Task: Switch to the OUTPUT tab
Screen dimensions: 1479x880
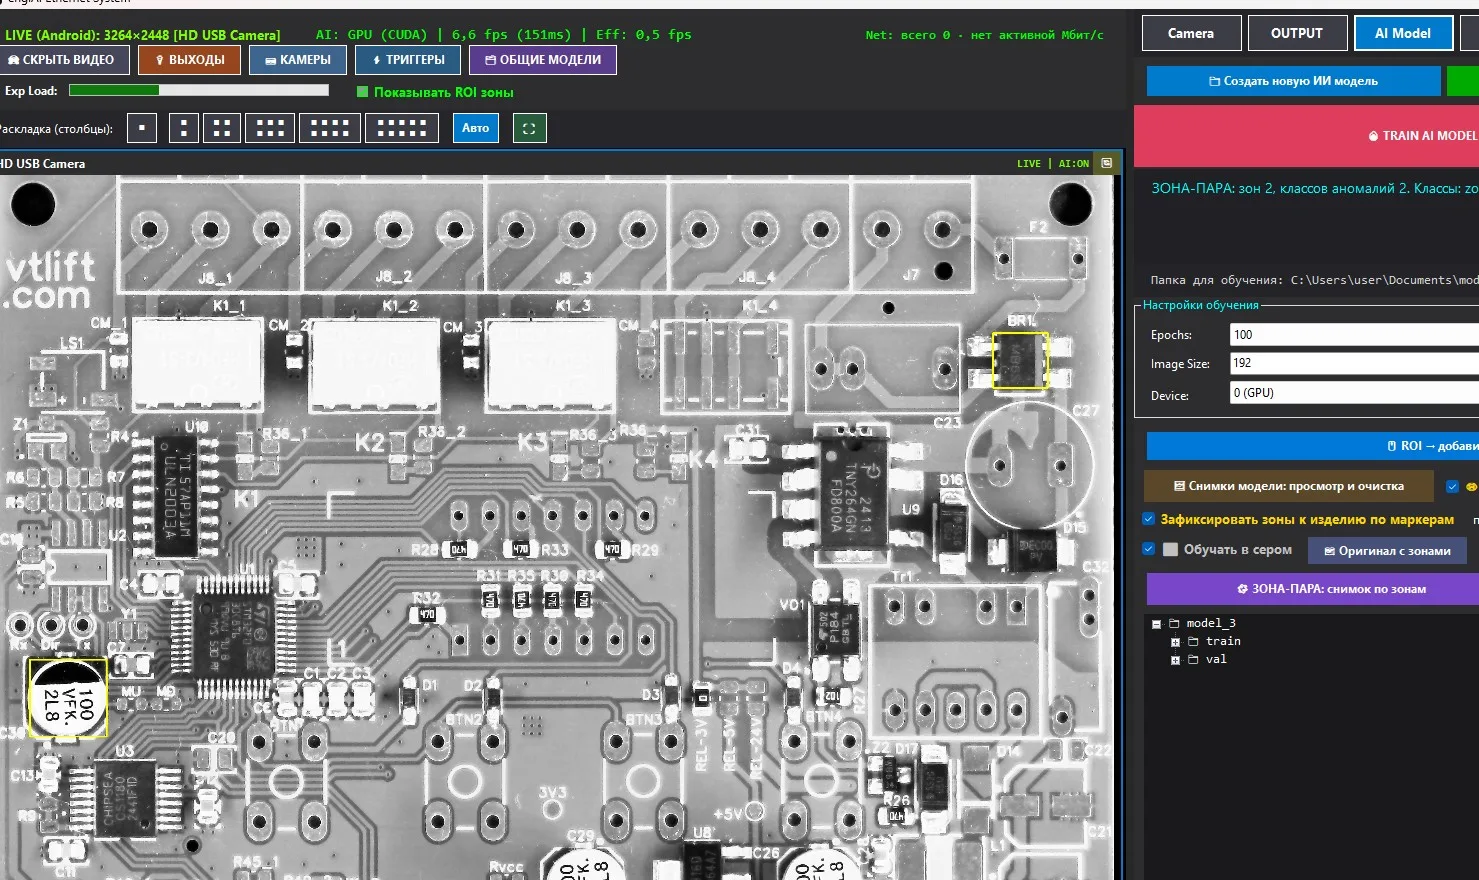Action: tap(1297, 33)
